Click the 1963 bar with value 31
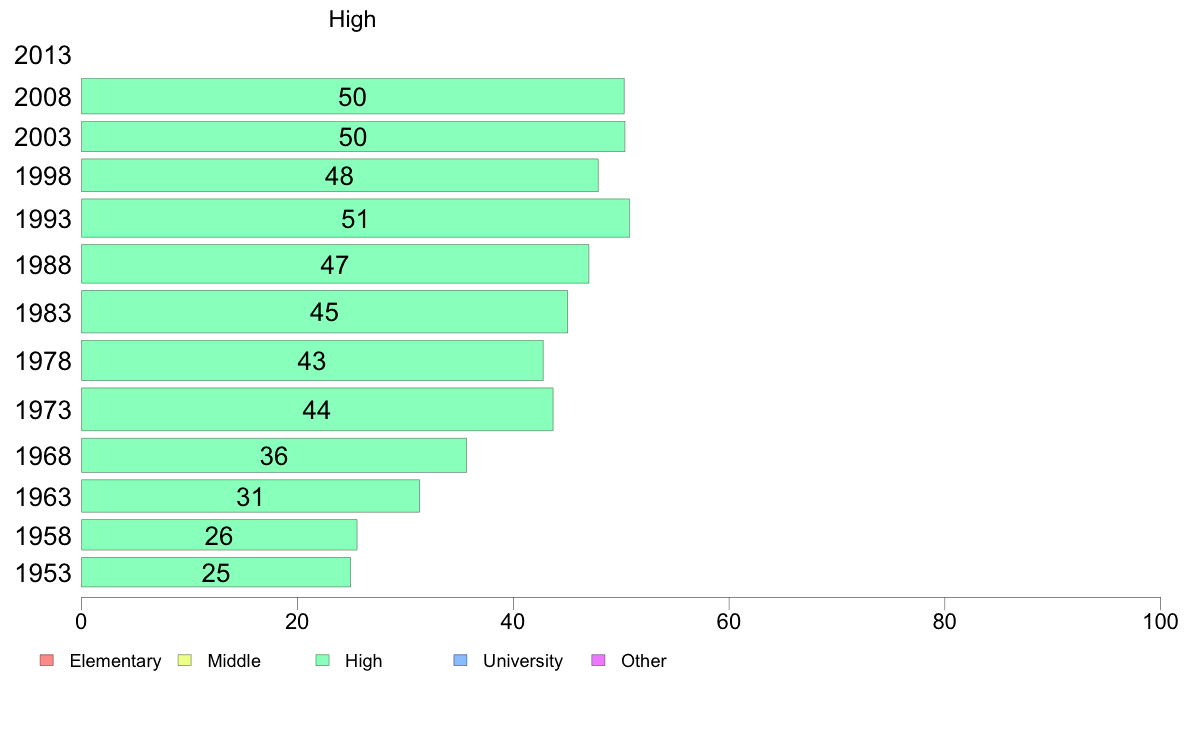This screenshot has width=1188, height=736. [251, 496]
